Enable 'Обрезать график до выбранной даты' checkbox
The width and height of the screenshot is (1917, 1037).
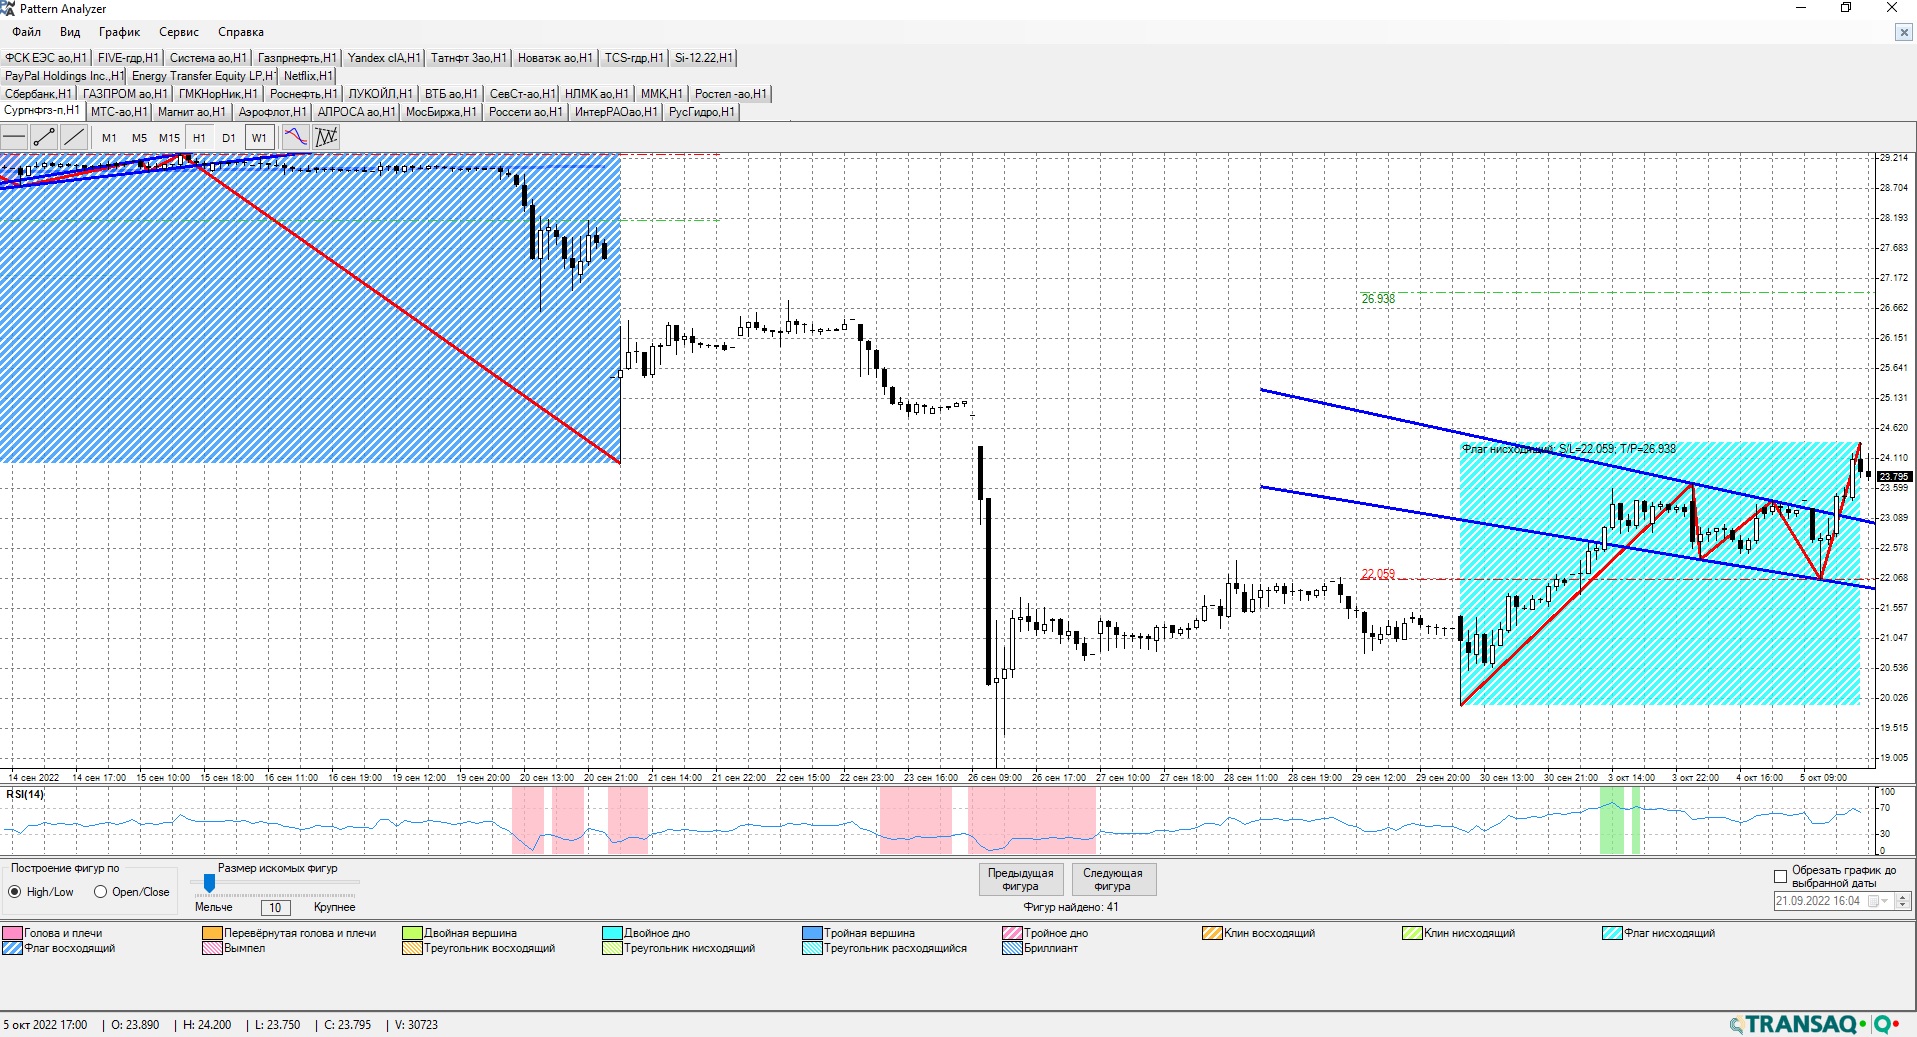click(1780, 877)
